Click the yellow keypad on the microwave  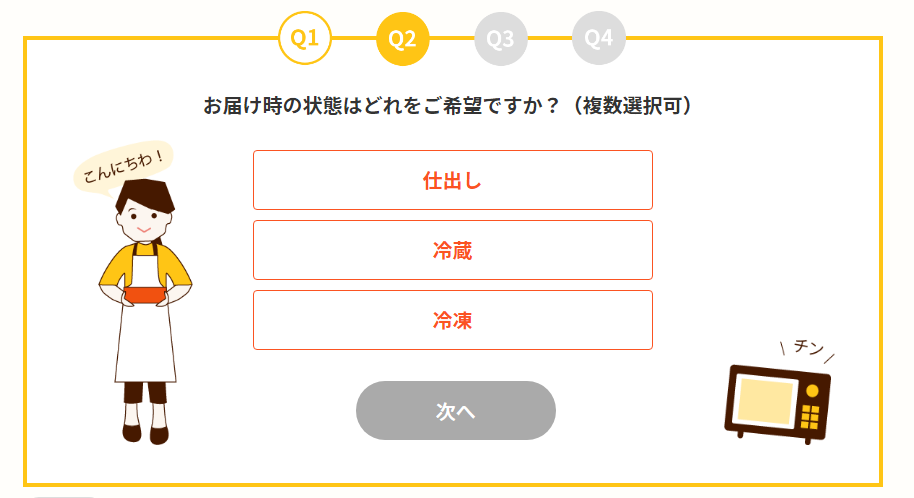(810, 417)
